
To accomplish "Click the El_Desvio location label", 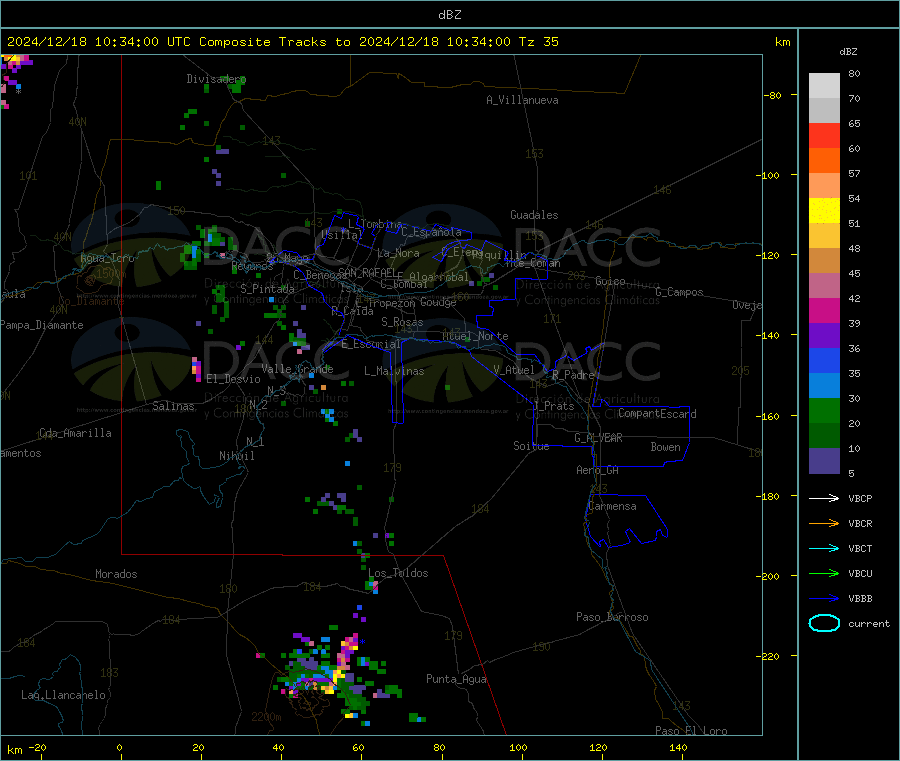I will (234, 379).
